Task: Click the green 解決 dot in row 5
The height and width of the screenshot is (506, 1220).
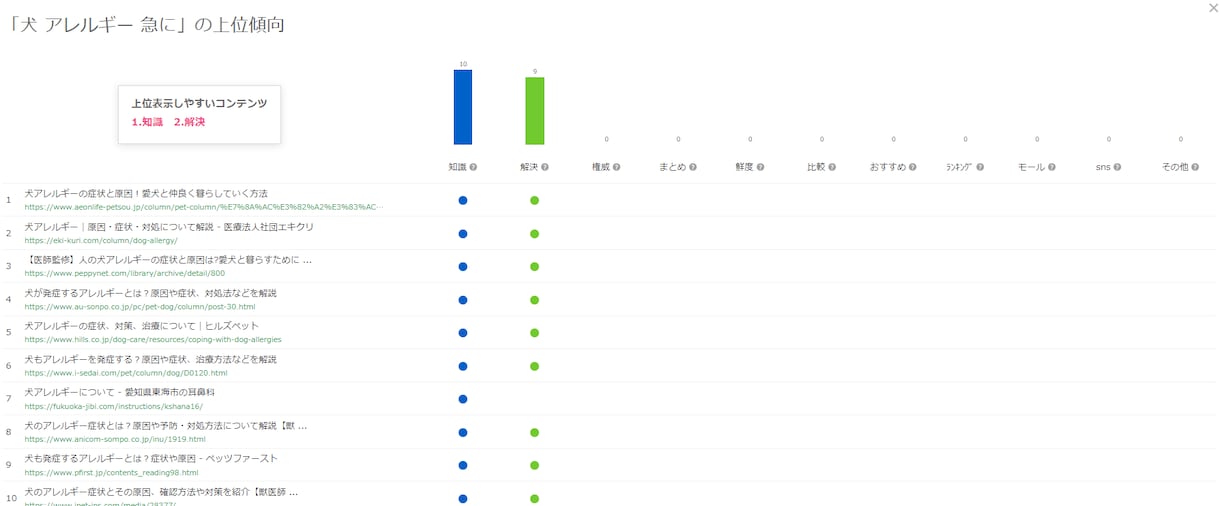Action: (x=535, y=332)
